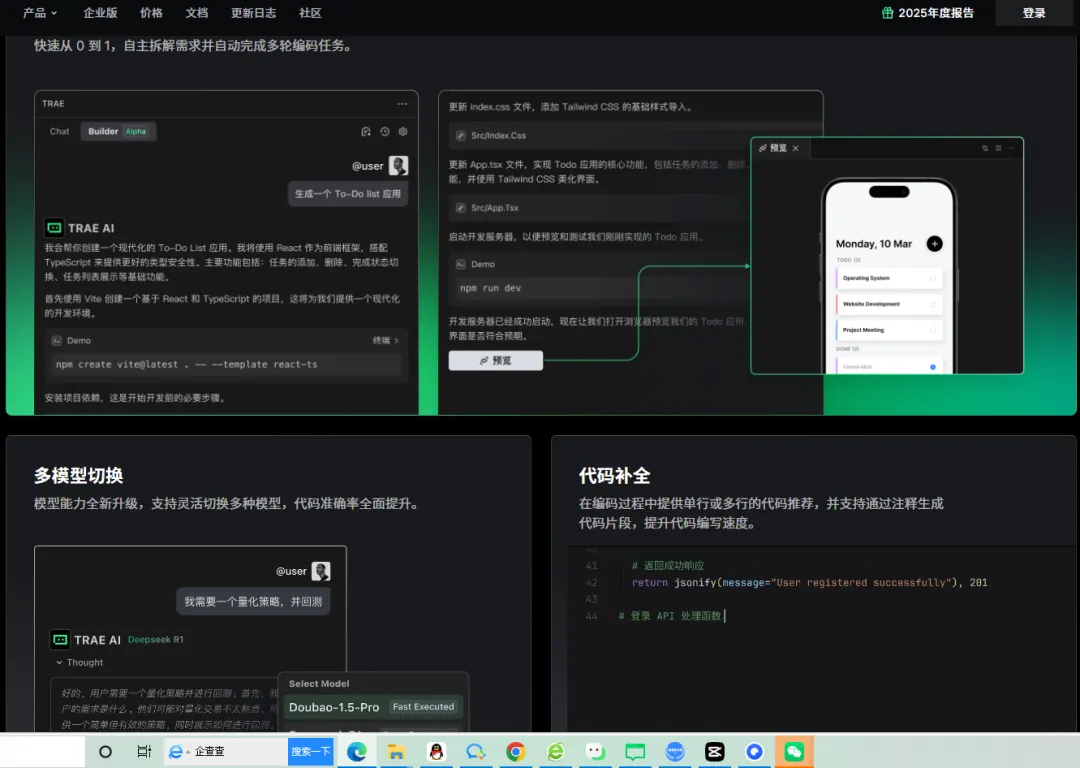Screen dimensions: 1080x768
Task: Click Src/App.Tsx file label
Action: pos(495,208)
